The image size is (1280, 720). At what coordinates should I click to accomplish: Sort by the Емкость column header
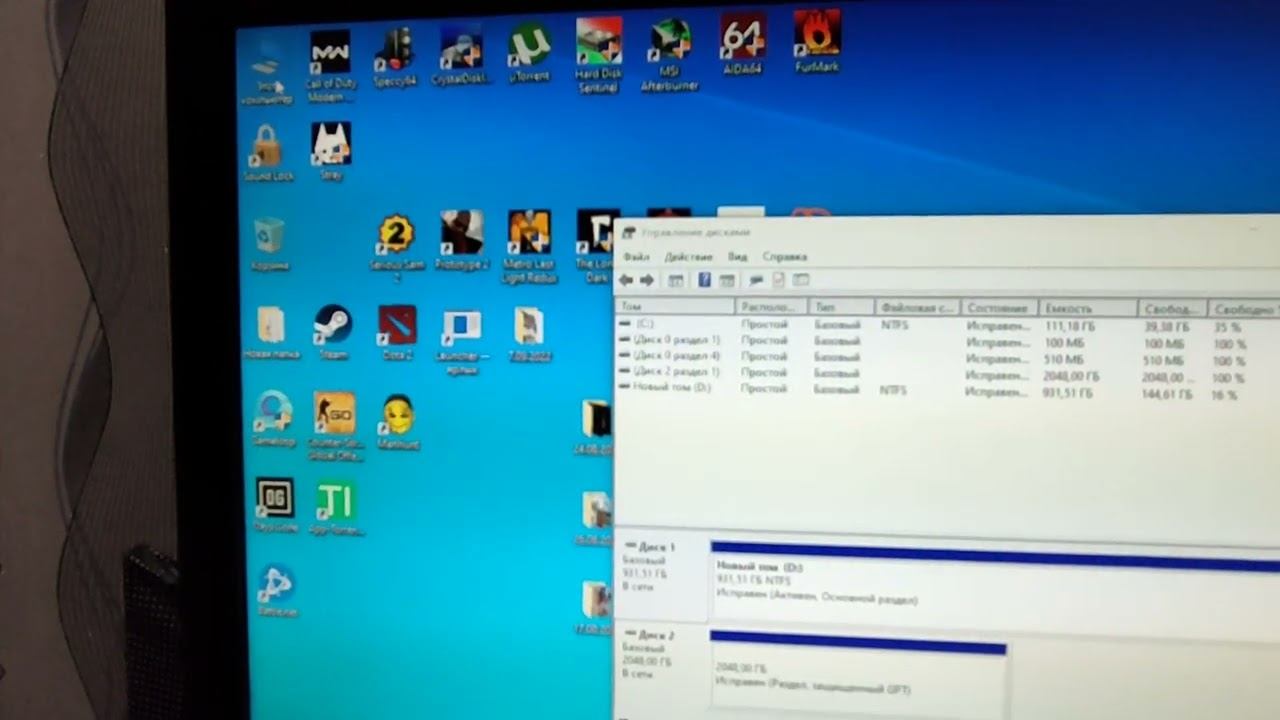[x=1088, y=309]
